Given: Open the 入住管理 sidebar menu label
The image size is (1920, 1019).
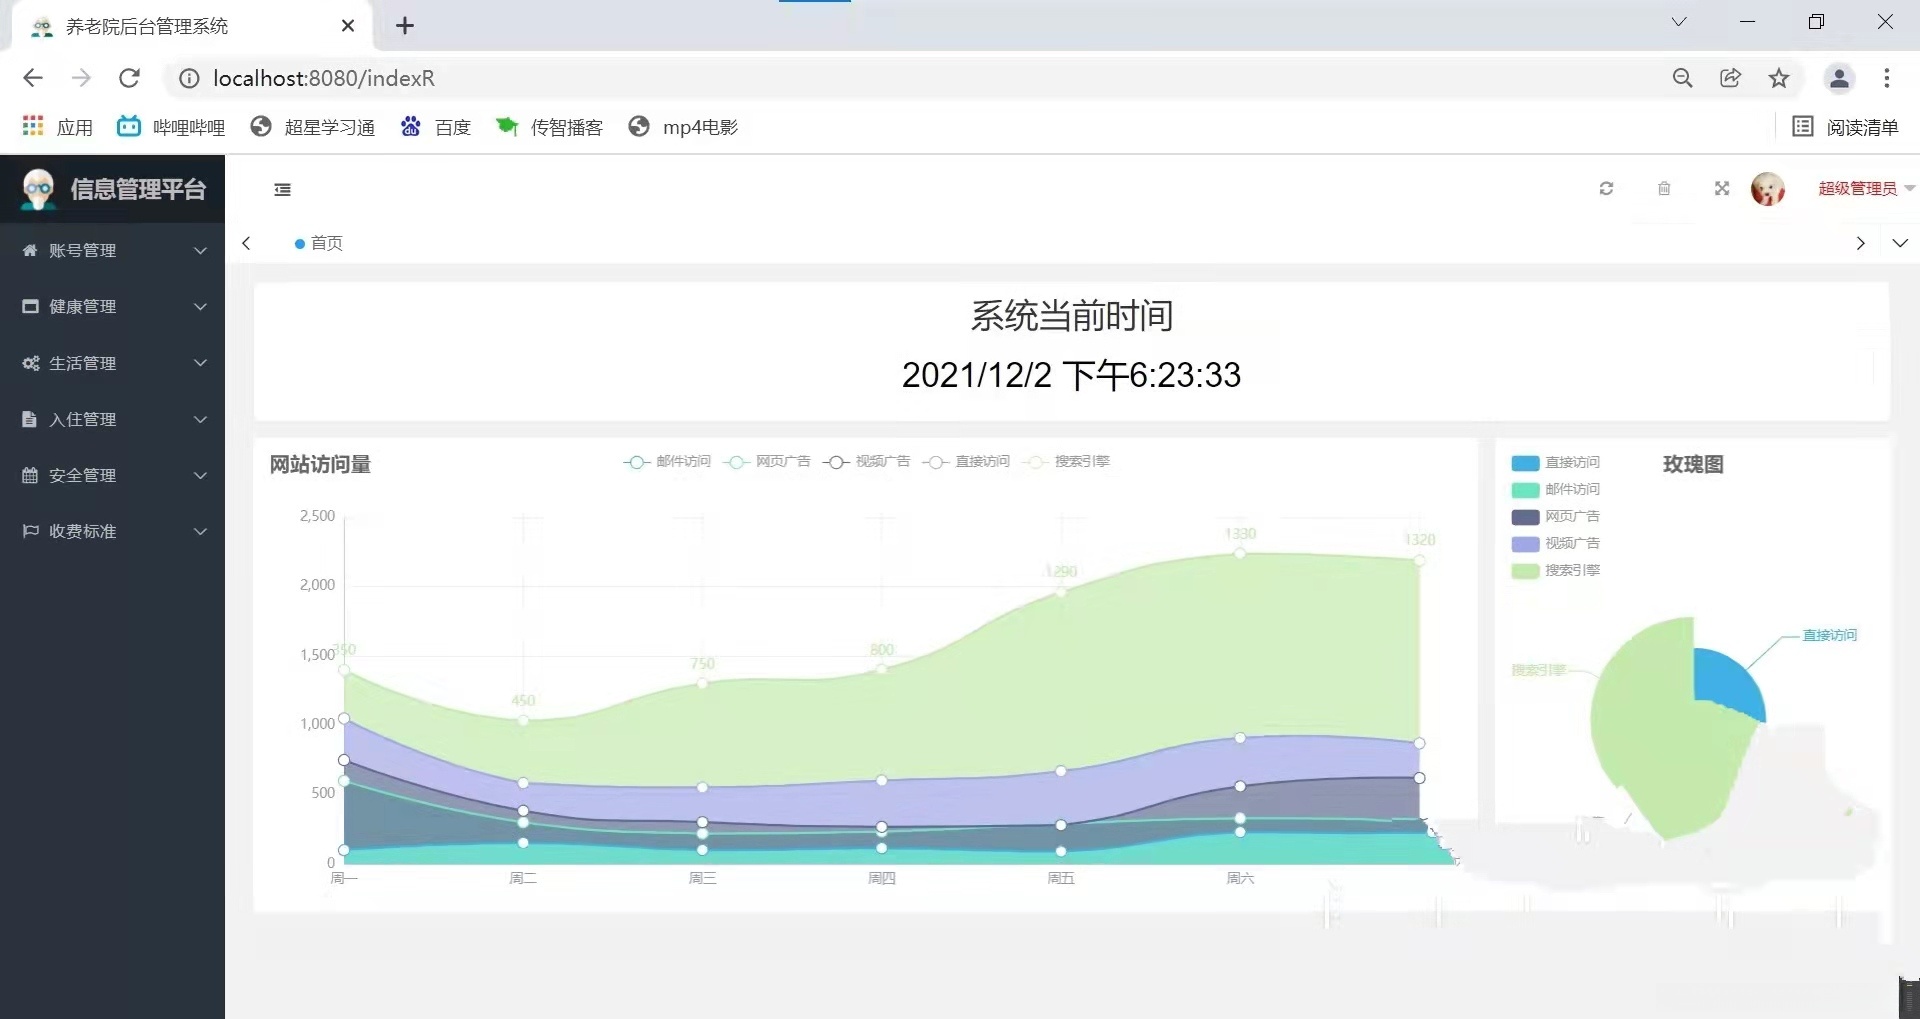Looking at the screenshot, I should (x=83, y=419).
